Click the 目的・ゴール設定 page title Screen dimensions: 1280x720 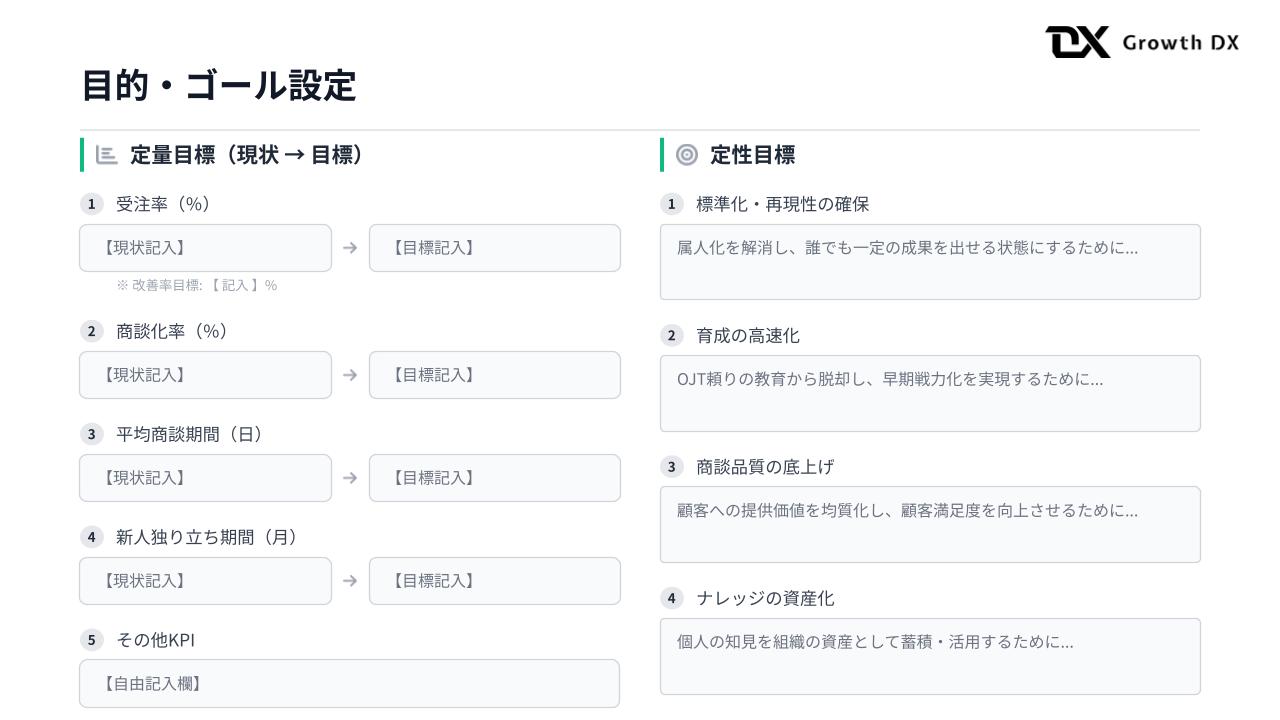coord(218,85)
